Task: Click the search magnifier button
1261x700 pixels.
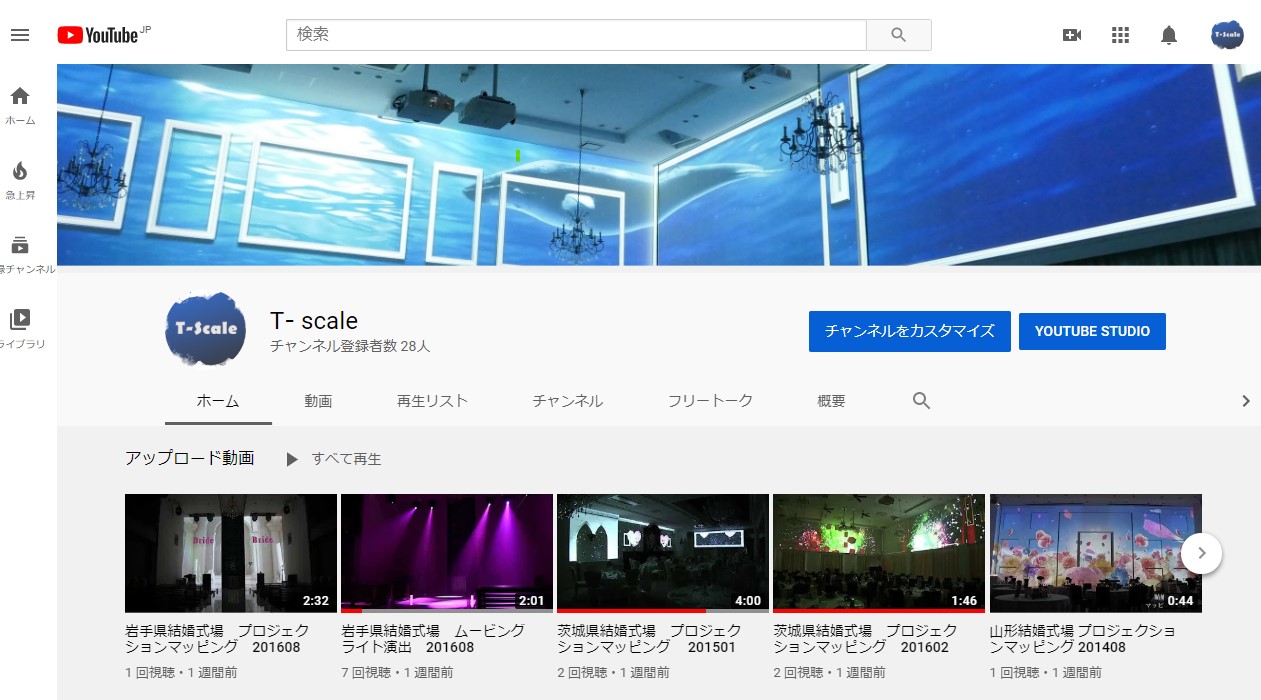Action: (x=898, y=35)
